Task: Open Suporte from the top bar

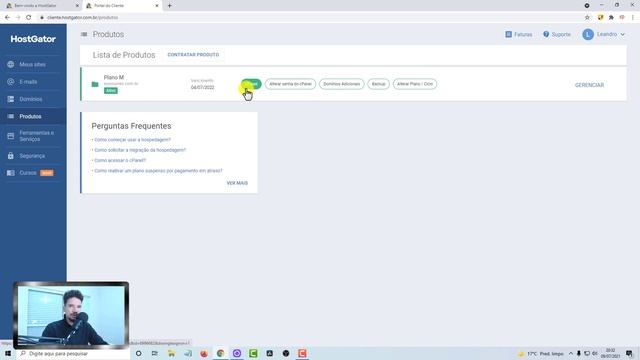Action: tap(557, 34)
